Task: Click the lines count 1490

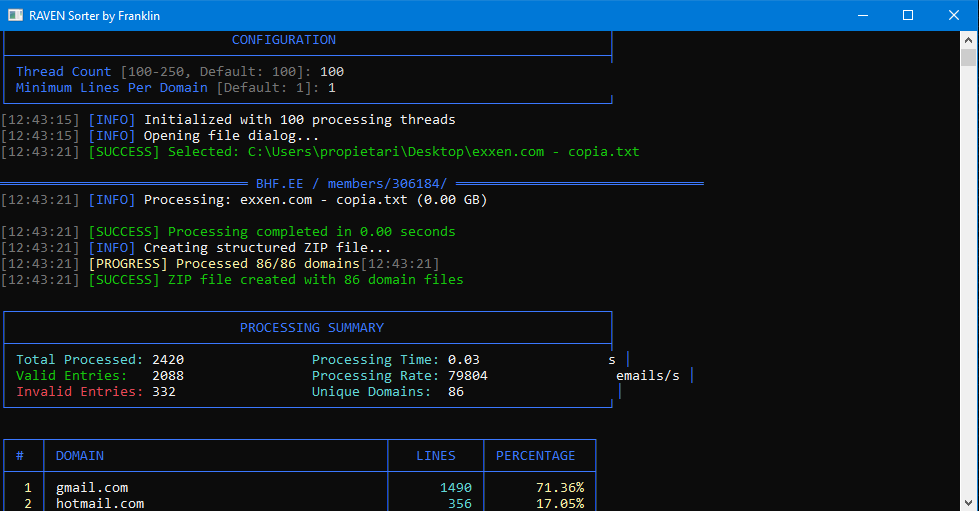Action: 456,488
